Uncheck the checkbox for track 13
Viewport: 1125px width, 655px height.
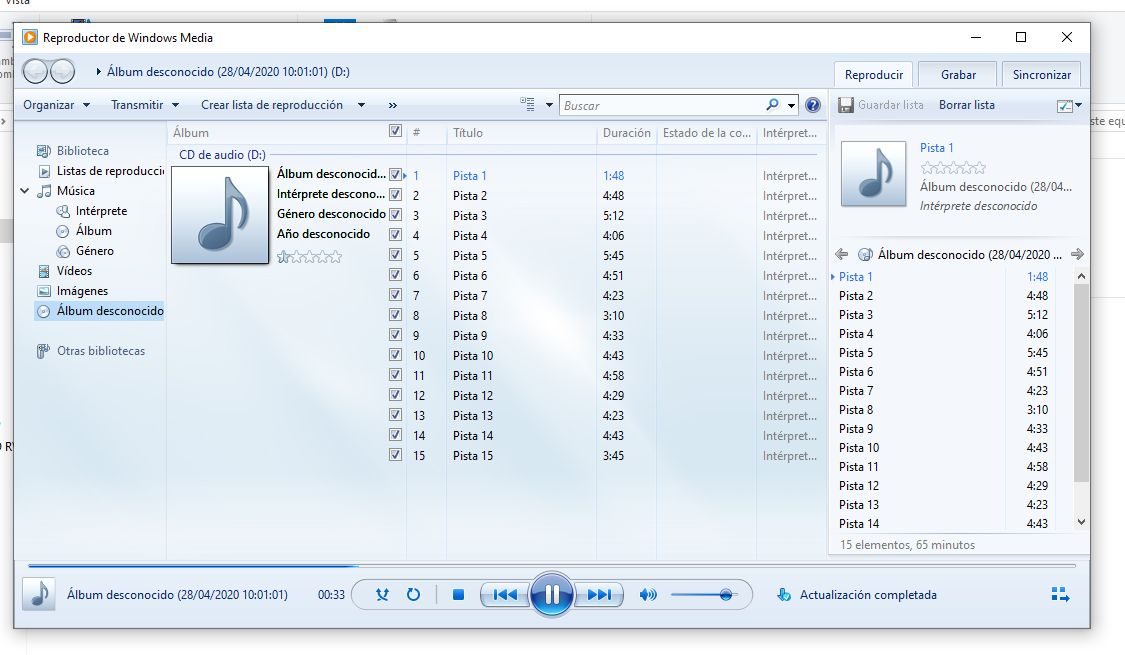395,415
